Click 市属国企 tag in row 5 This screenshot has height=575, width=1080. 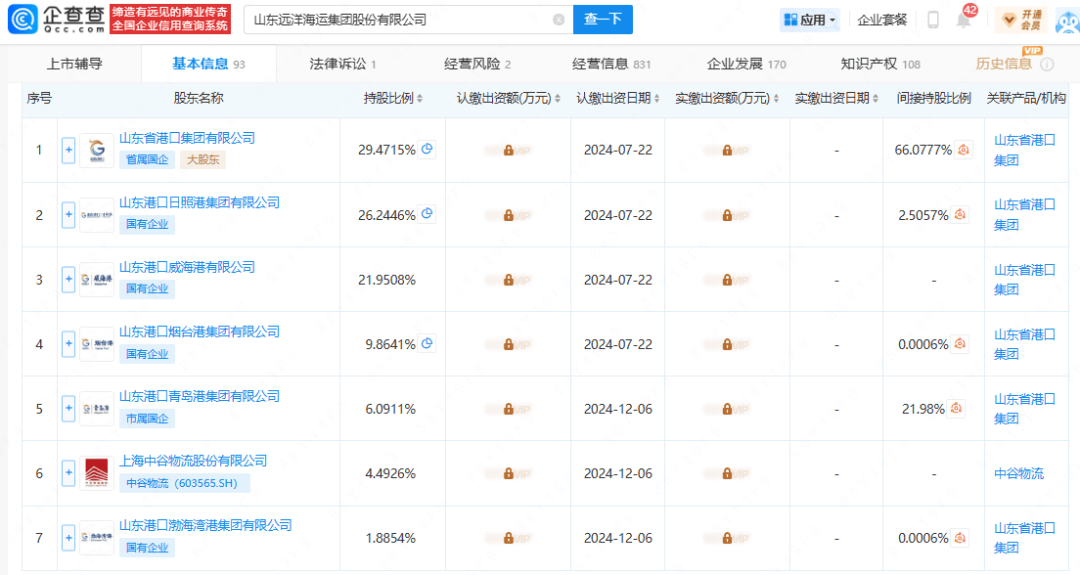[x=147, y=419]
